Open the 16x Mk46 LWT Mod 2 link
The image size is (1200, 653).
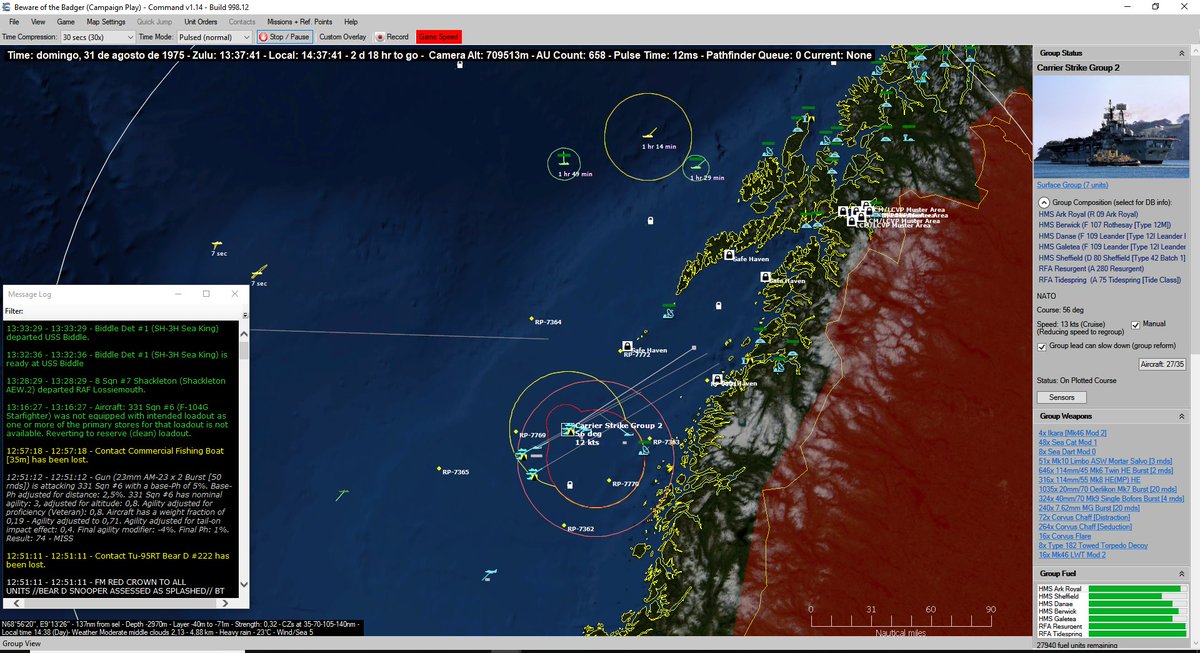1071,553
